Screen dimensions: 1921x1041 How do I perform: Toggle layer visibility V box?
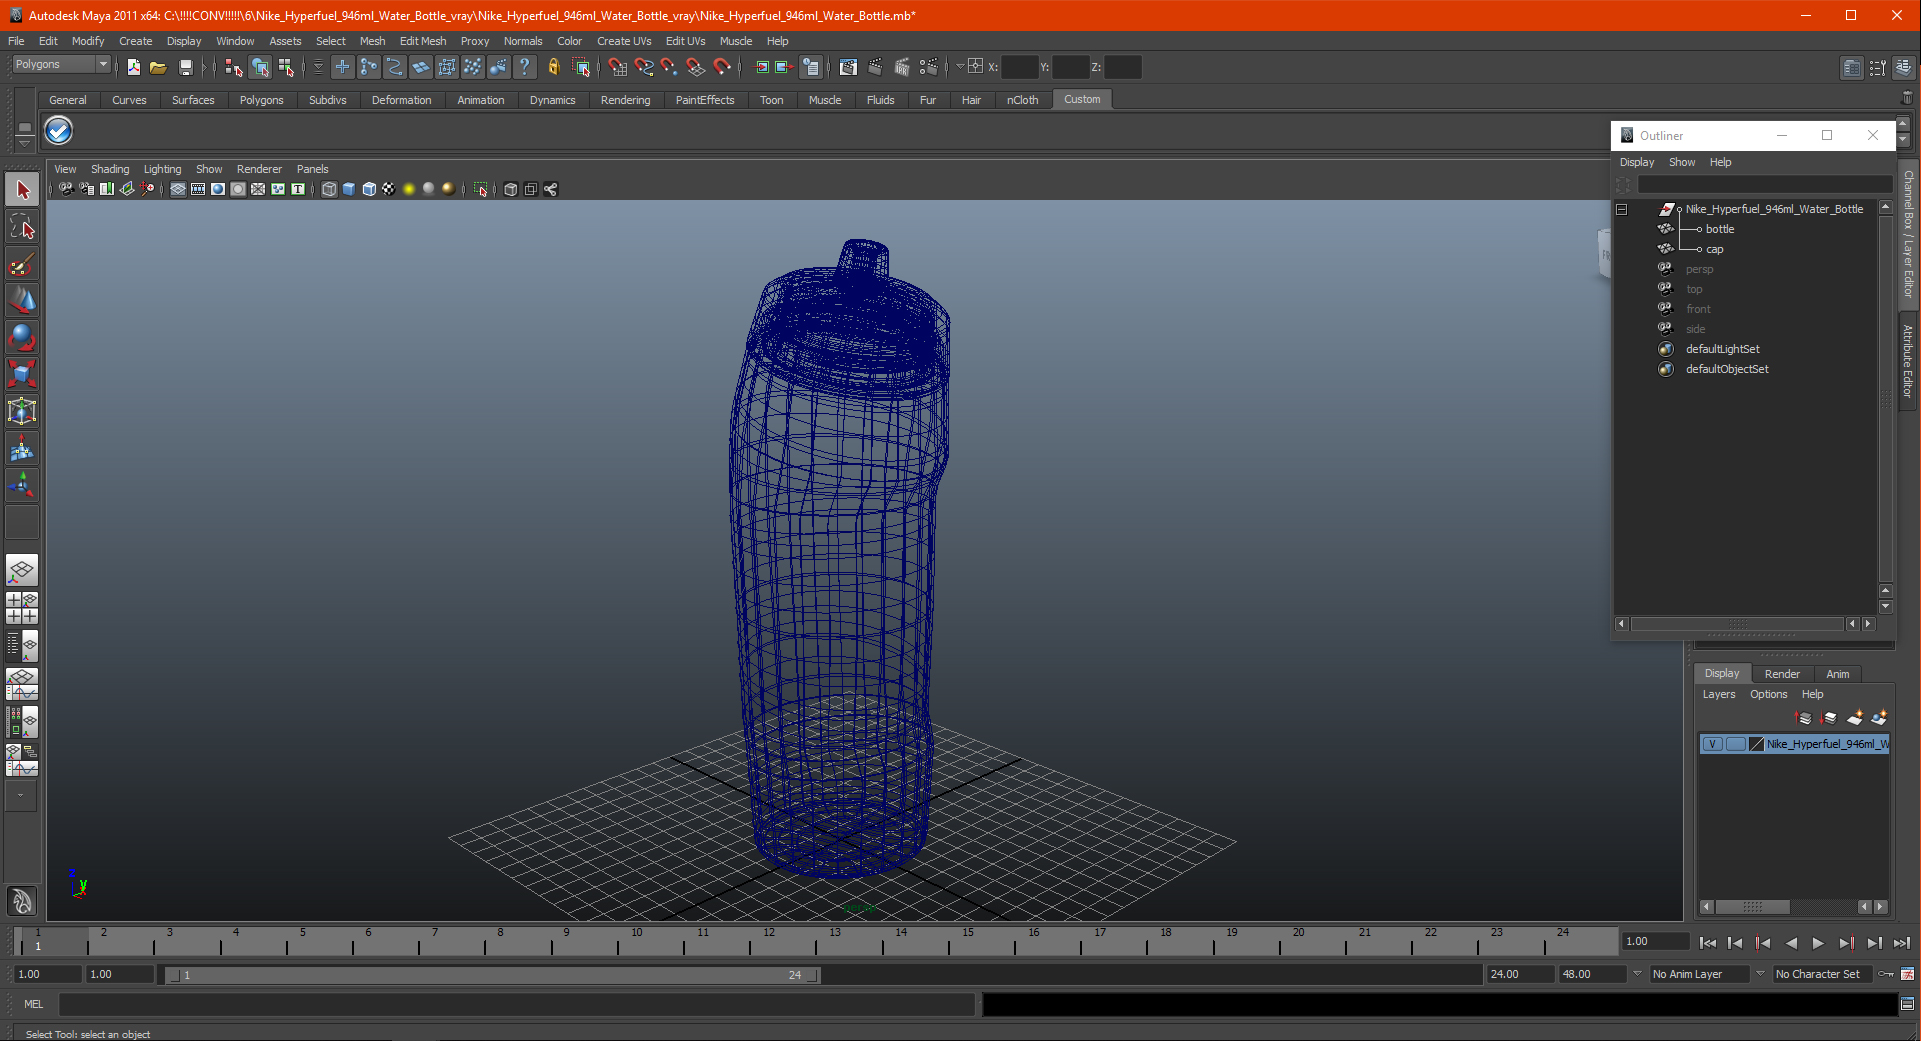[1712, 744]
